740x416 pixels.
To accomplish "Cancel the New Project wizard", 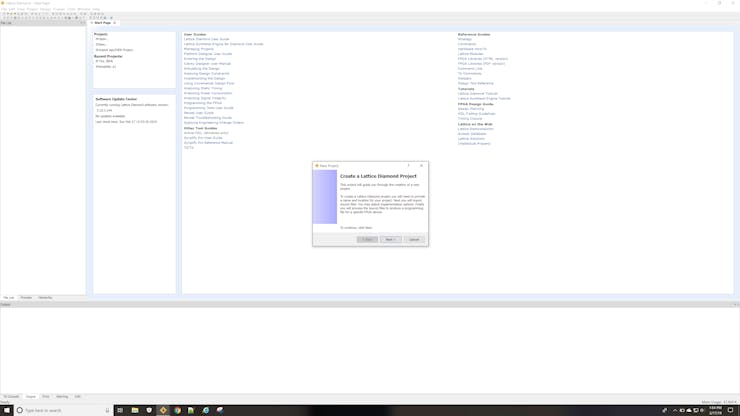I will (x=414, y=239).
